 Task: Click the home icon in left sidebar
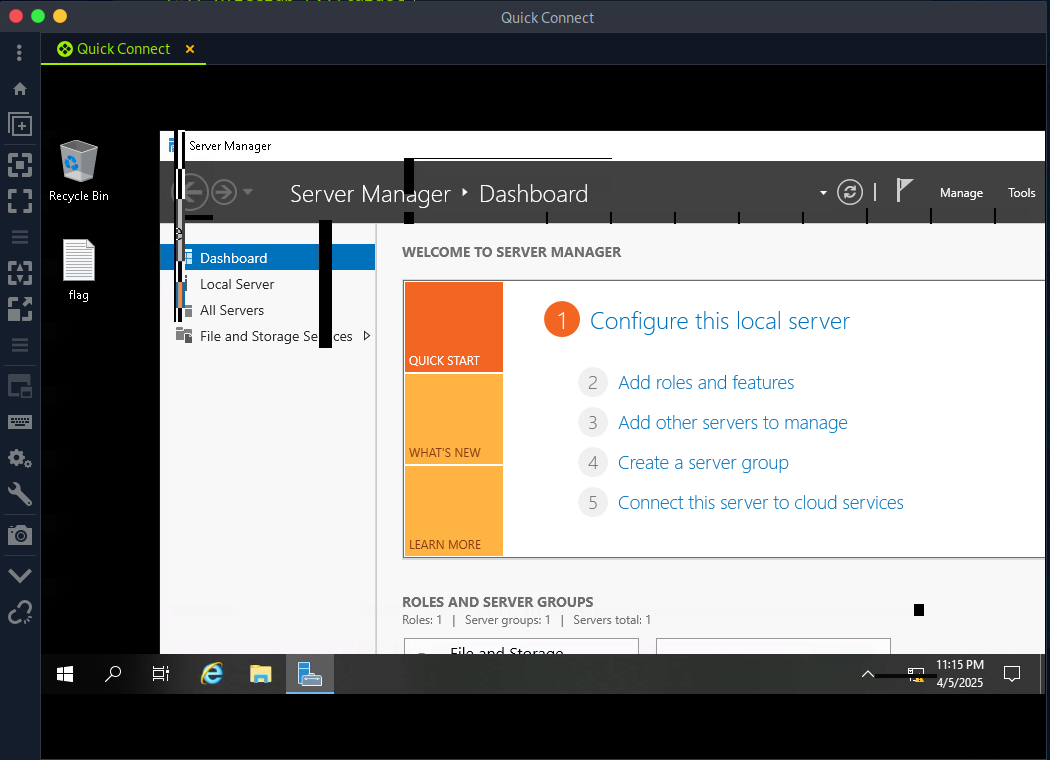point(20,89)
